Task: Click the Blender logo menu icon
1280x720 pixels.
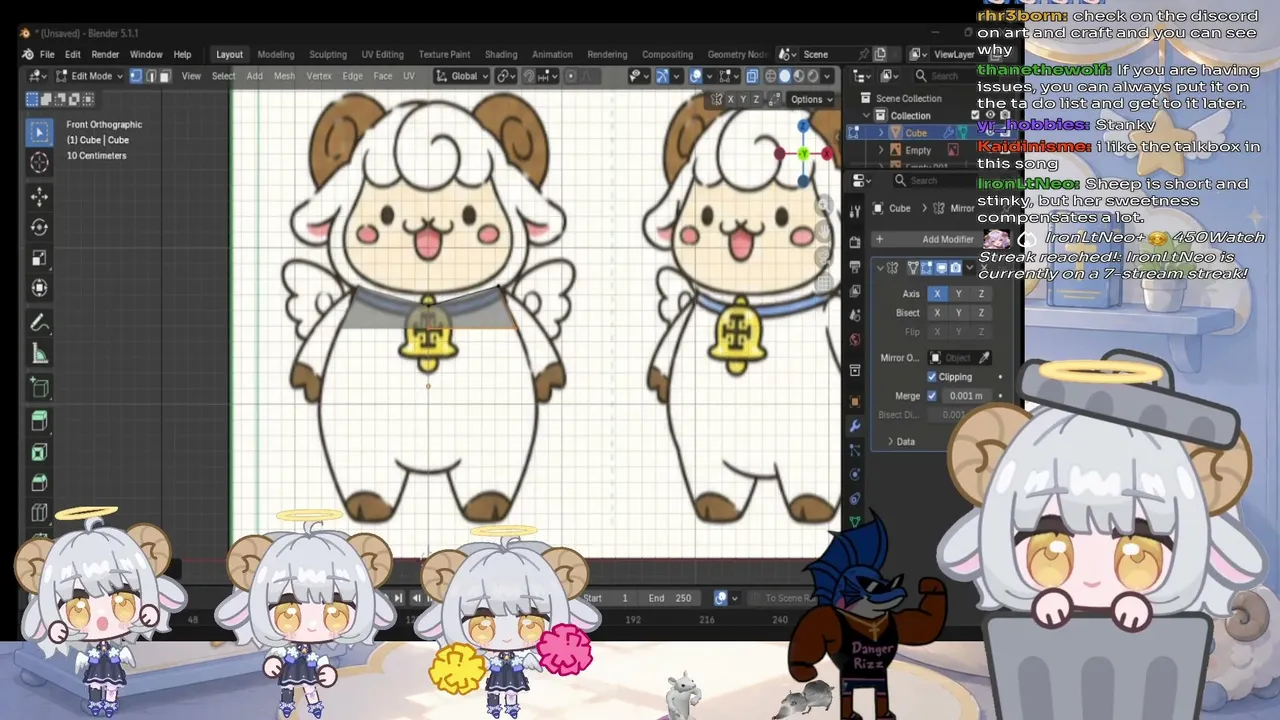Action: (x=27, y=54)
